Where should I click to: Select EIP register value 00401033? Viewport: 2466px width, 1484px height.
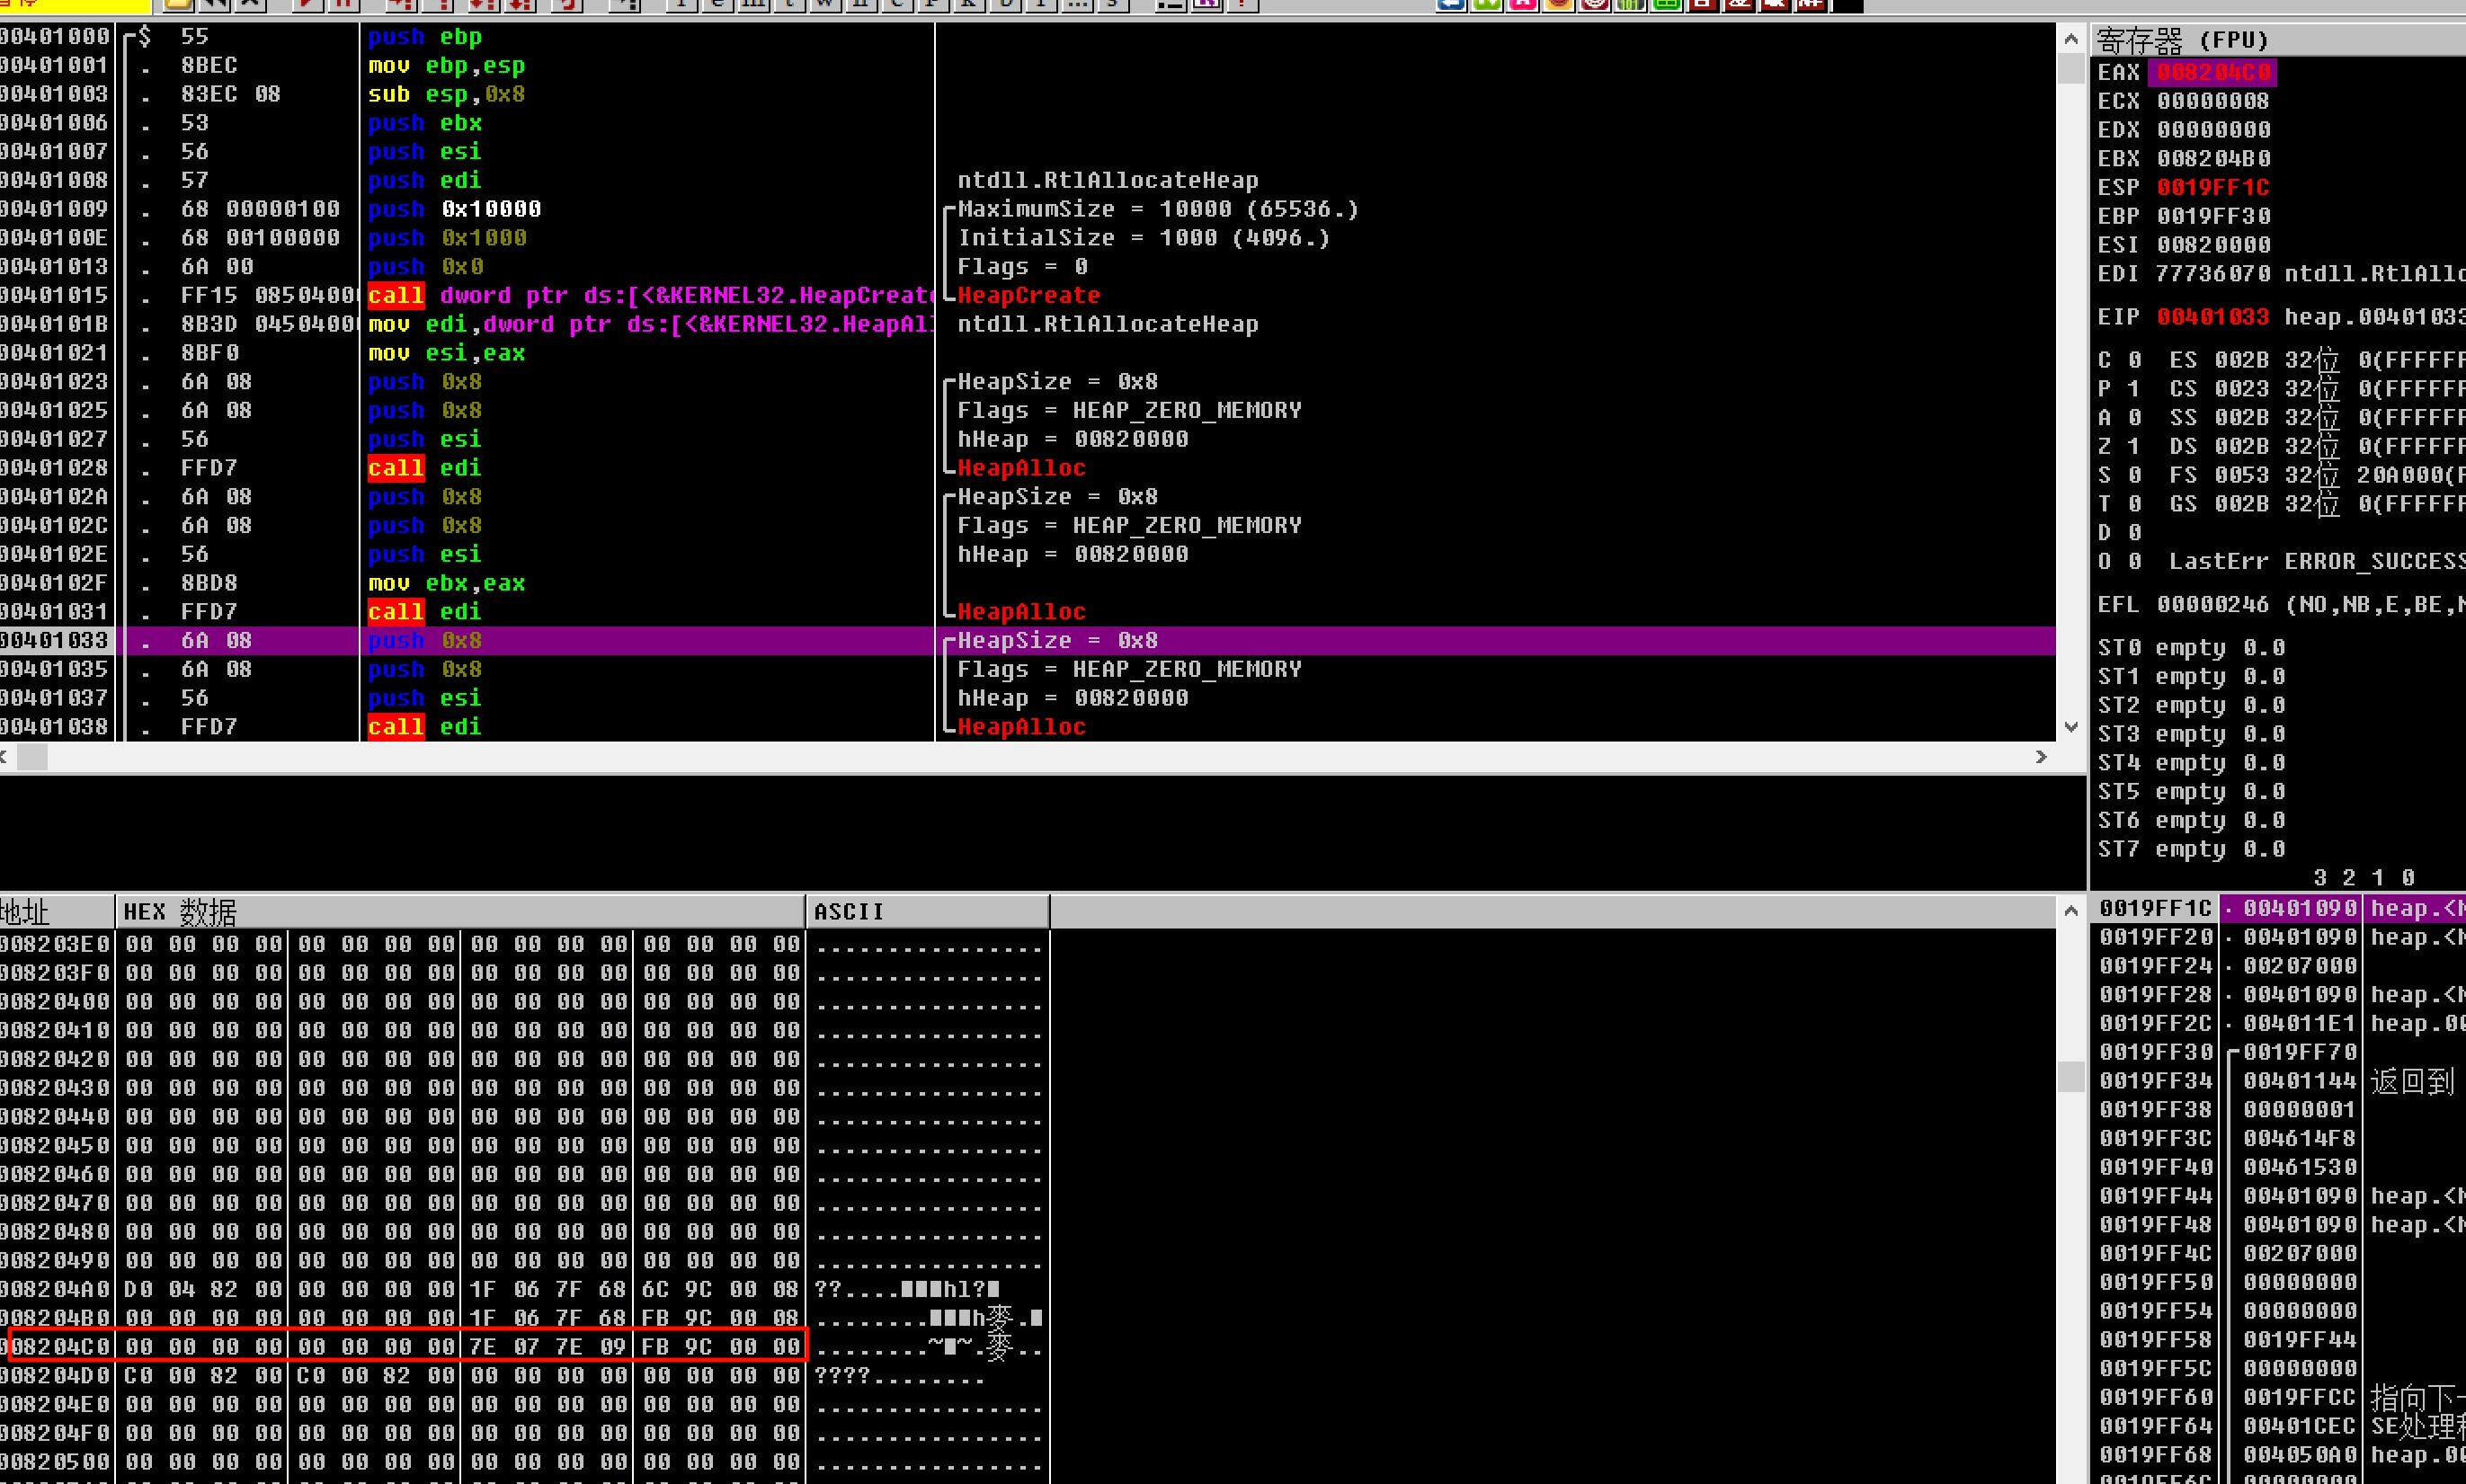pyautogui.click(x=2213, y=317)
